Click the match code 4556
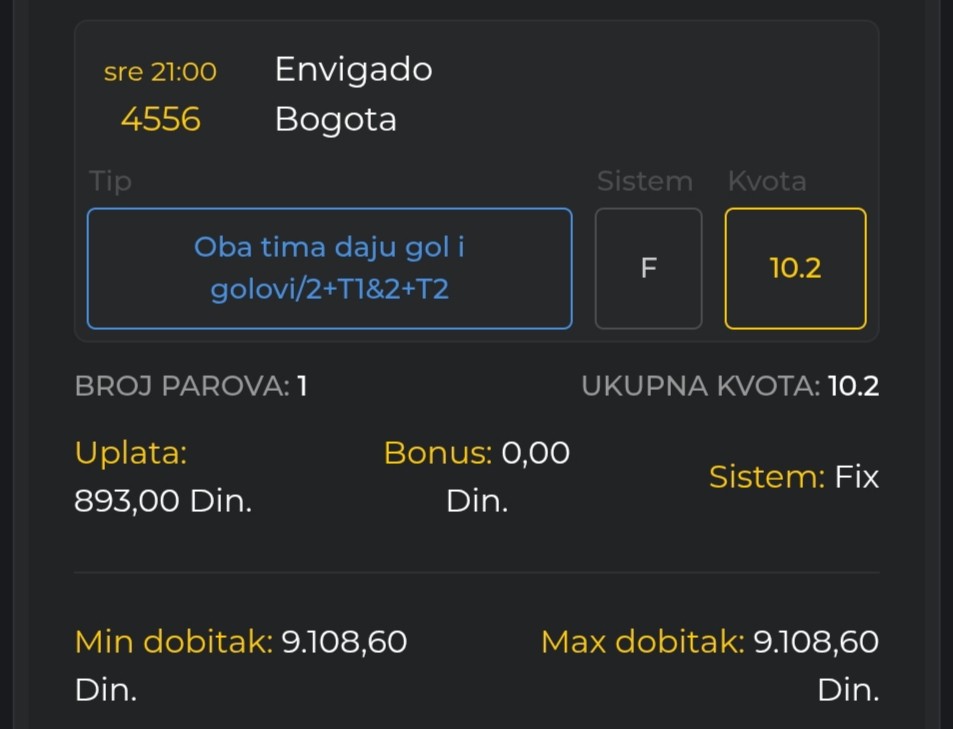The image size is (953, 729). (x=160, y=119)
